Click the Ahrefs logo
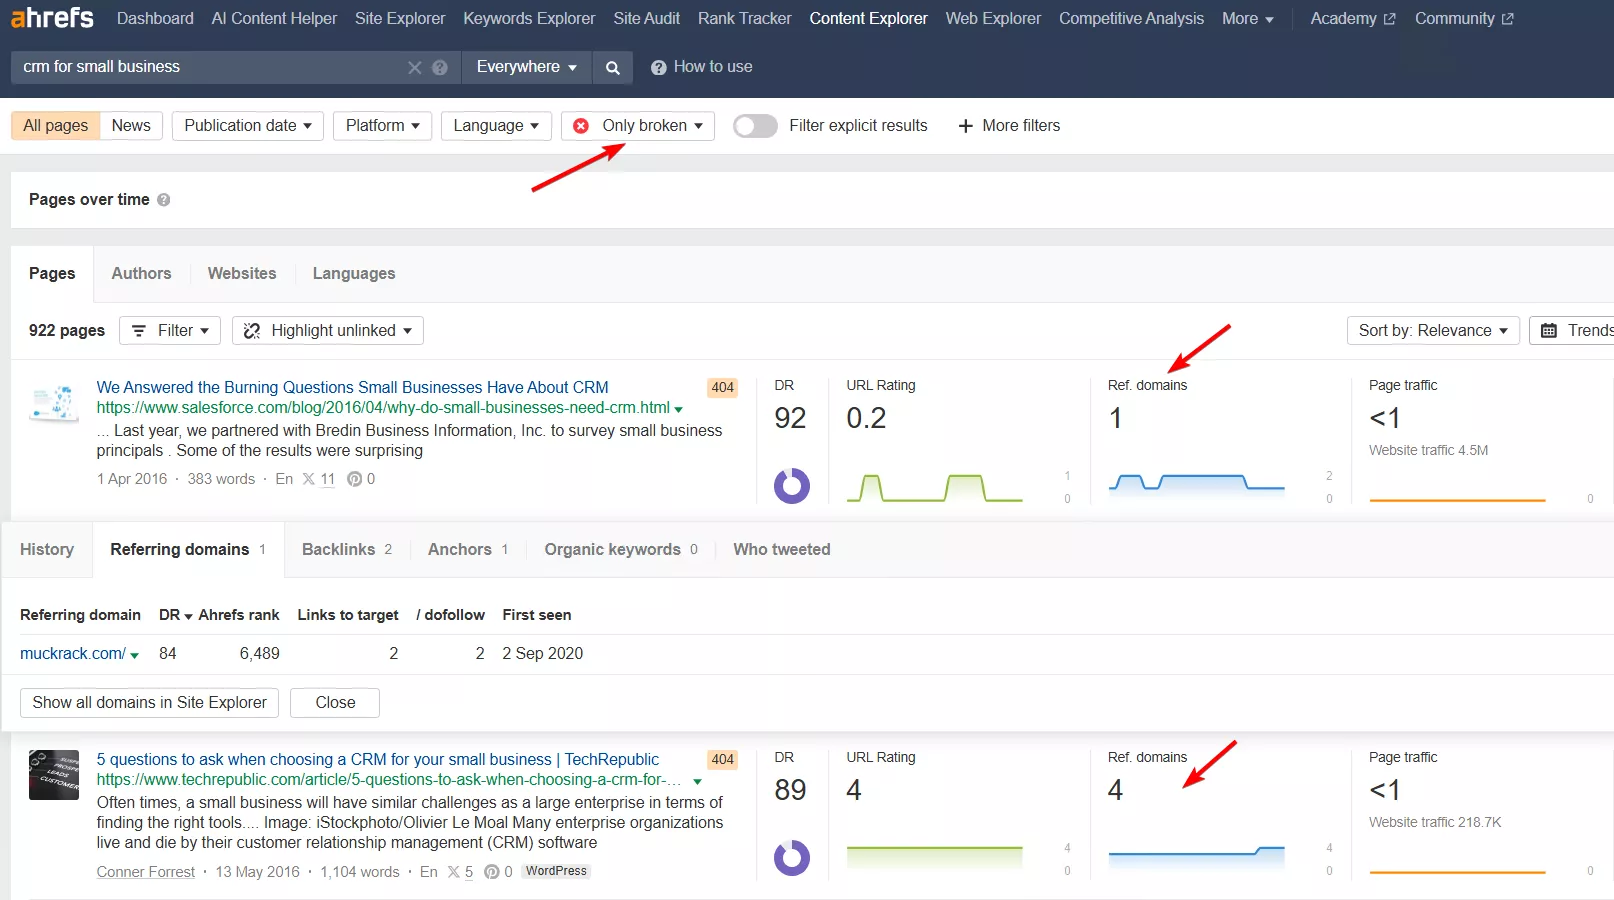This screenshot has height=900, width=1614. click(52, 18)
